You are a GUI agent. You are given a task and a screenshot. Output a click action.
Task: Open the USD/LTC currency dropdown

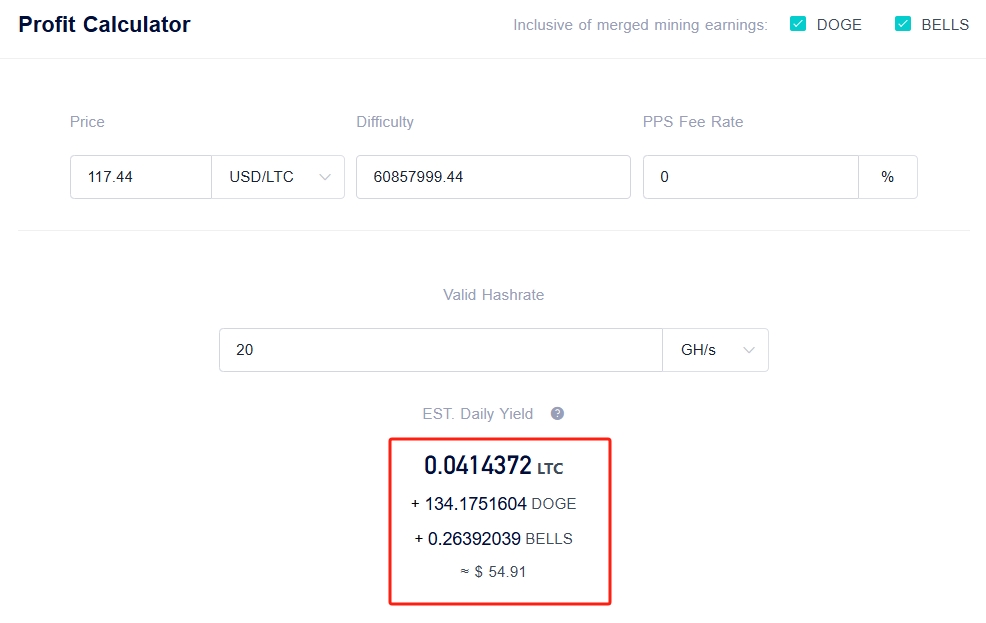tap(278, 177)
